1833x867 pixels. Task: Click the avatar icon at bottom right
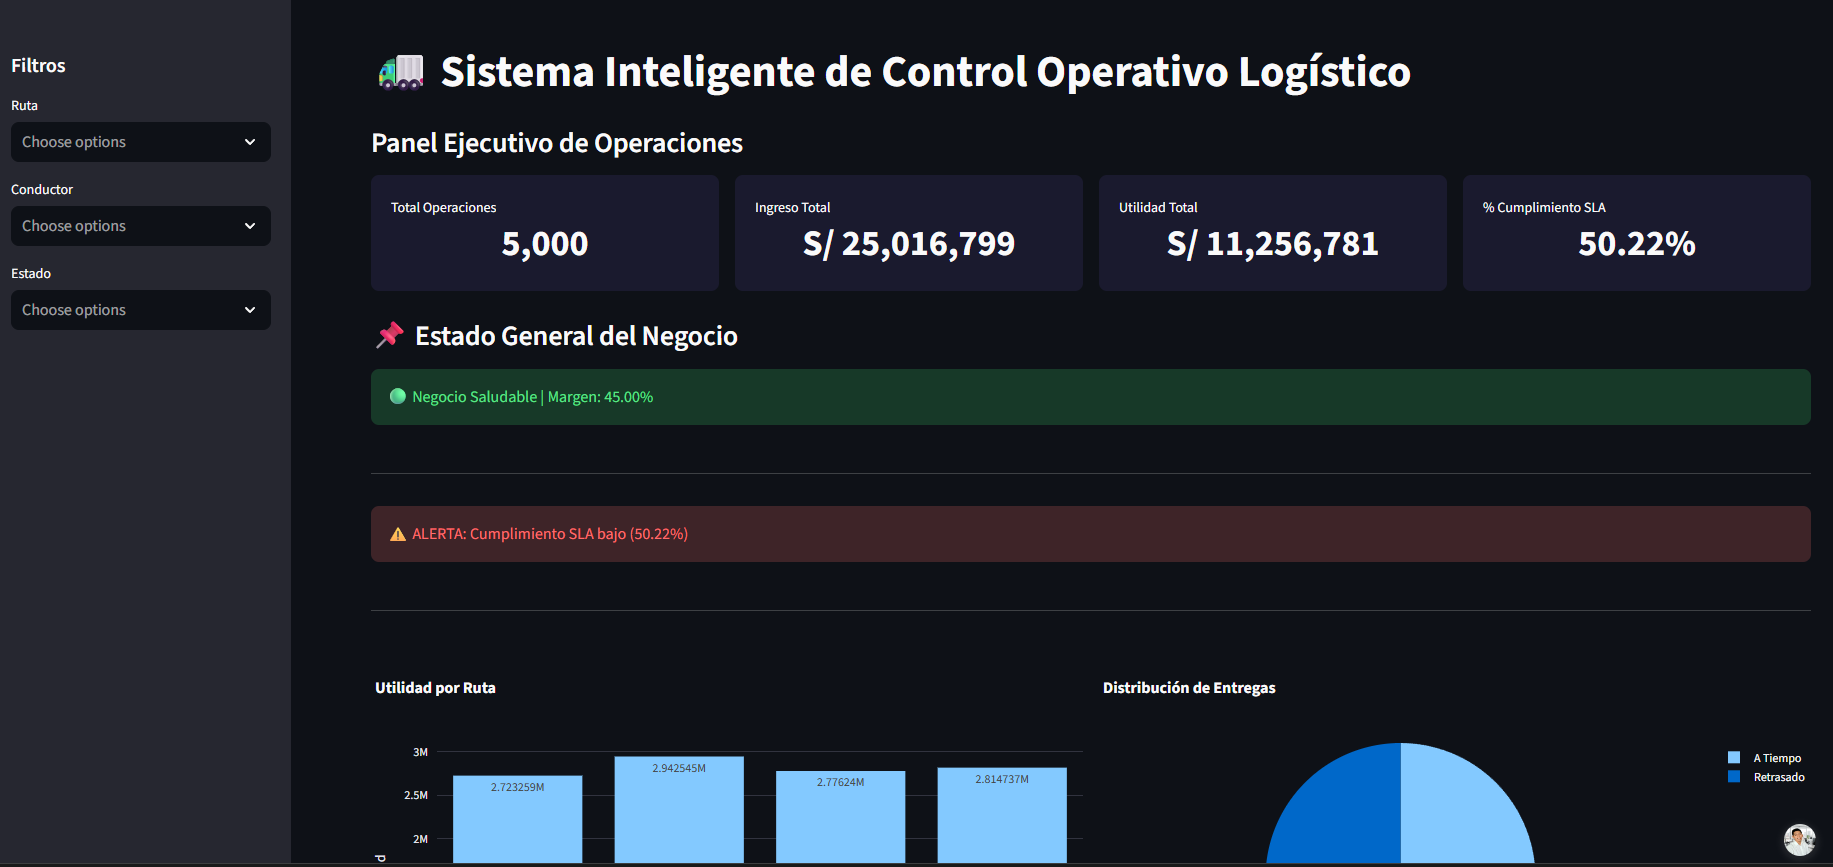tap(1799, 839)
